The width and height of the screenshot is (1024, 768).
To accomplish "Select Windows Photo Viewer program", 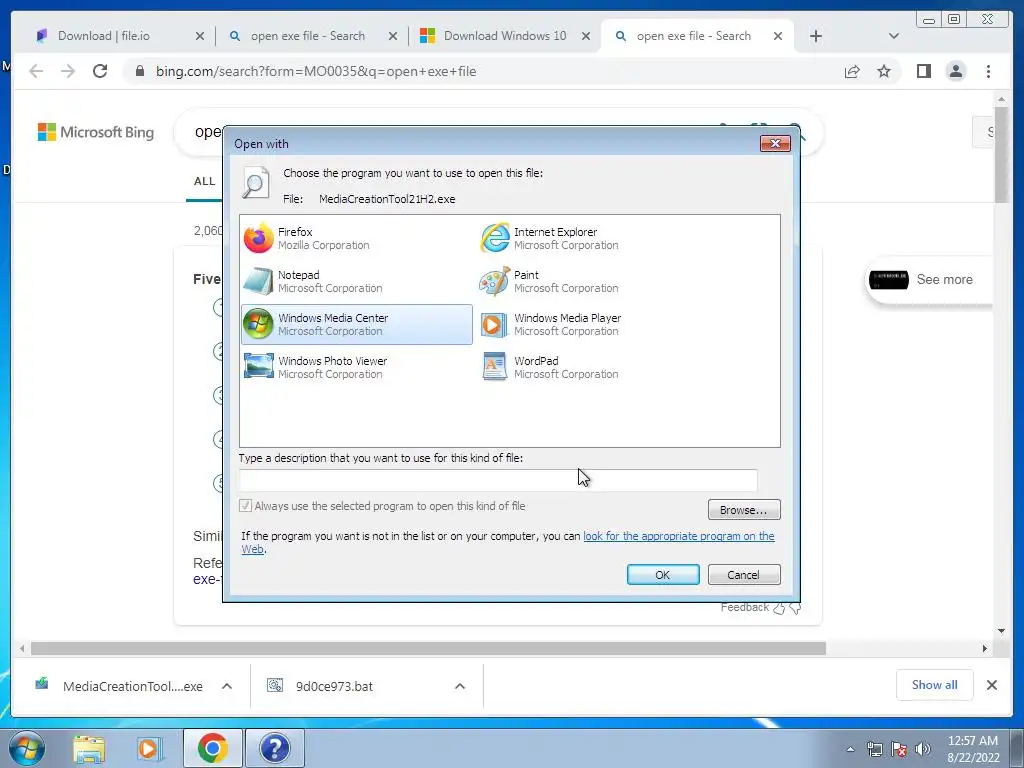I will tap(357, 368).
